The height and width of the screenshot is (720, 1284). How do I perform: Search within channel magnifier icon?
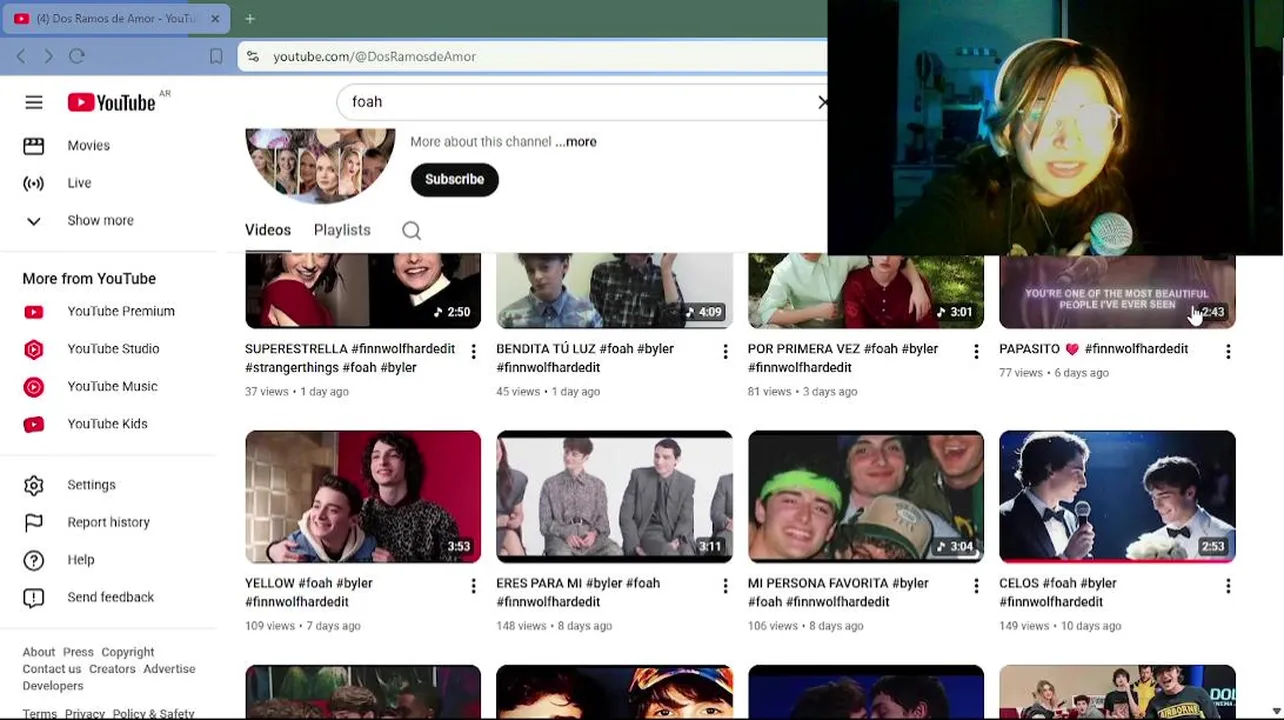[411, 231]
